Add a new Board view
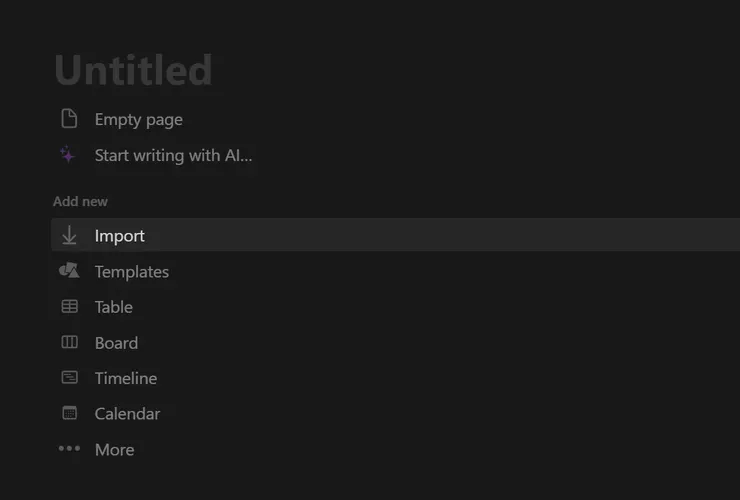This screenshot has height=500, width=740. tap(116, 343)
